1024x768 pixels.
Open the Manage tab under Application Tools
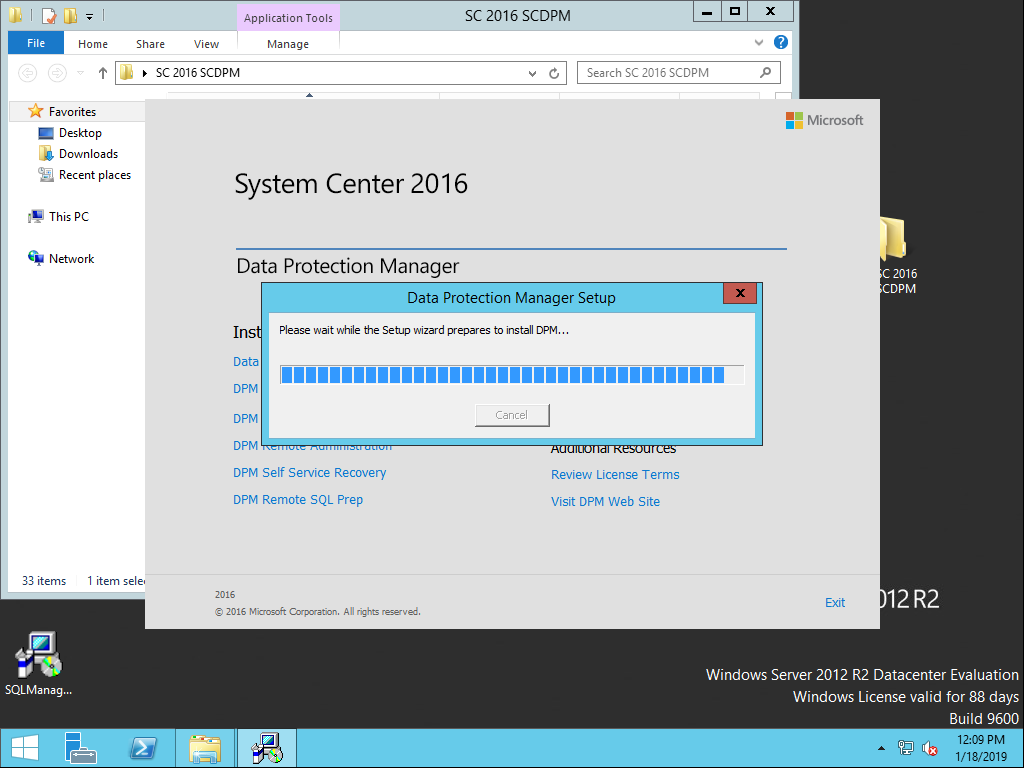(x=287, y=43)
